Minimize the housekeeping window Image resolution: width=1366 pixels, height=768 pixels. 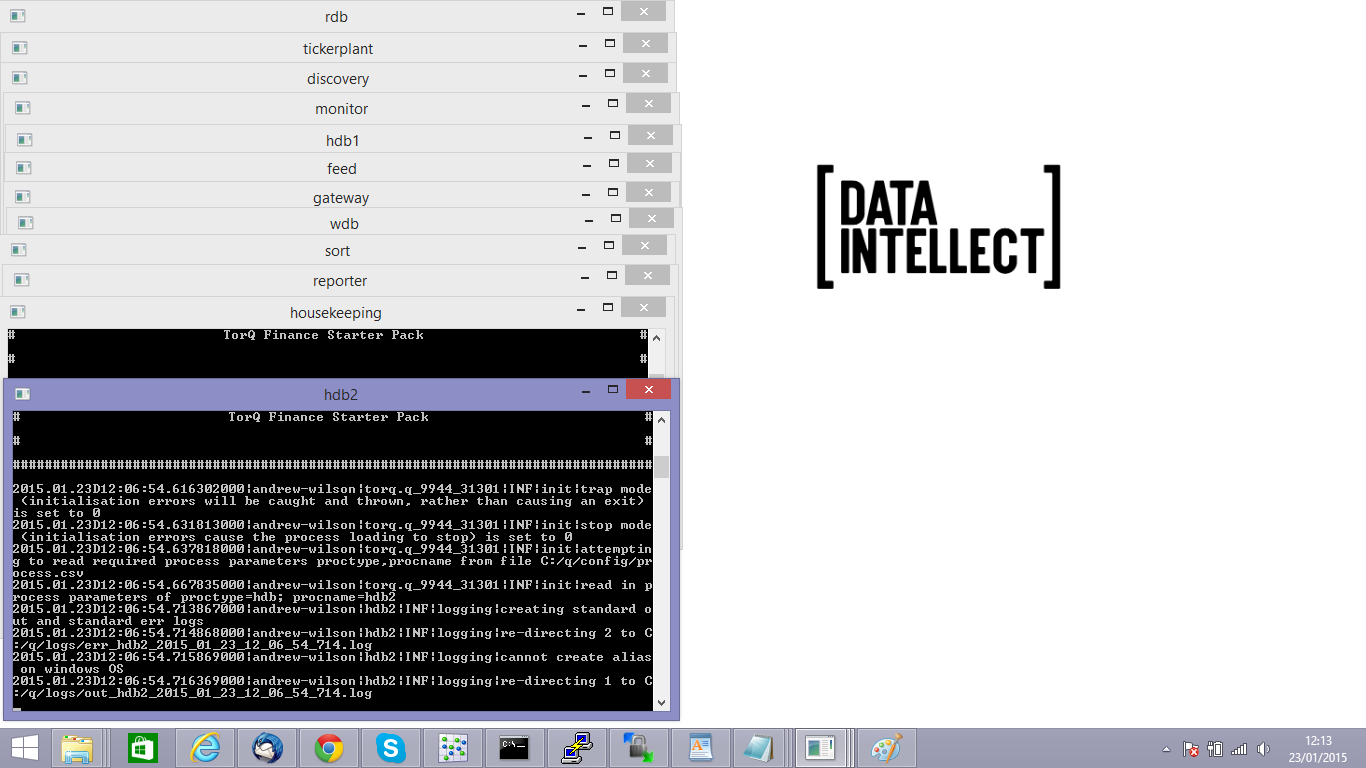pyautogui.click(x=582, y=309)
